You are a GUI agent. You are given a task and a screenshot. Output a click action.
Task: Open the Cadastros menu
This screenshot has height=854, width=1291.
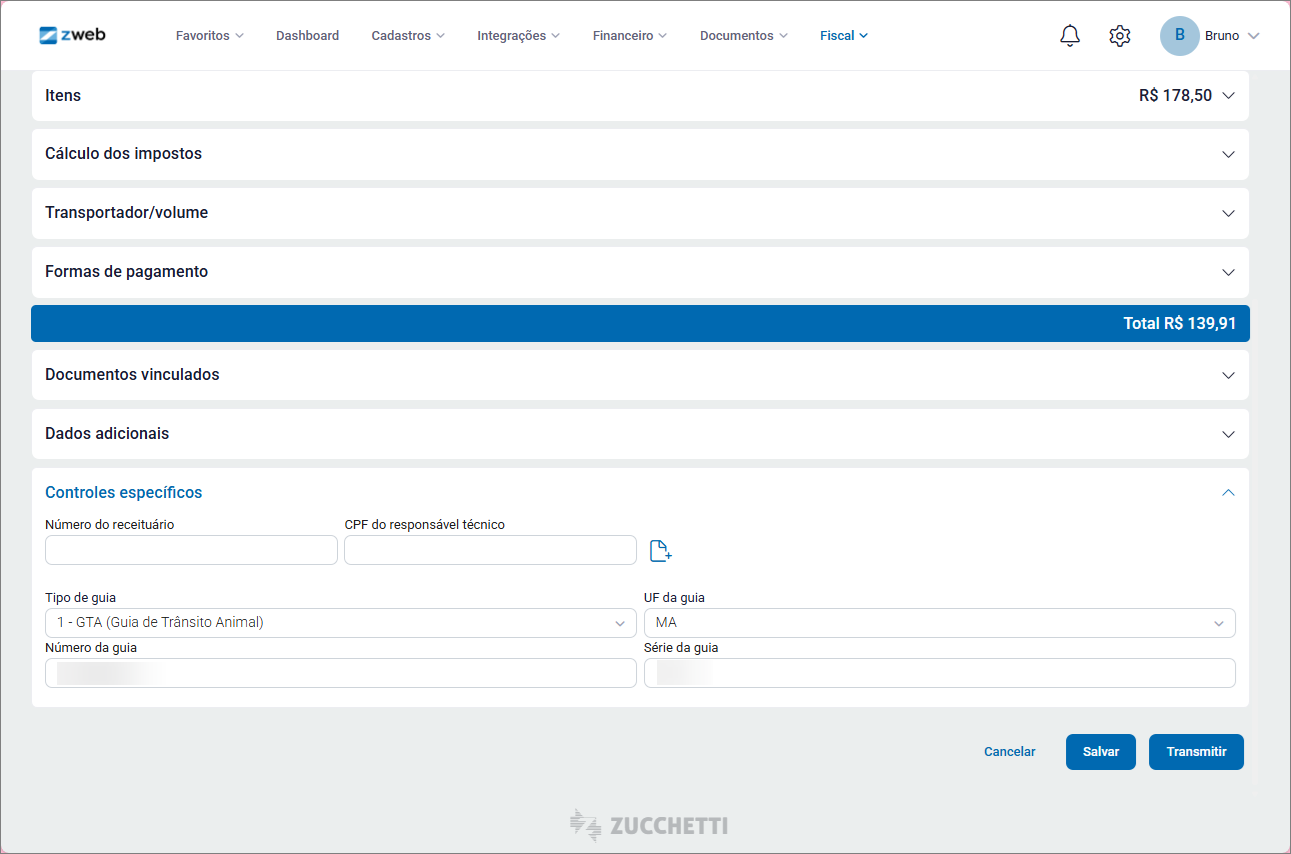point(407,36)
